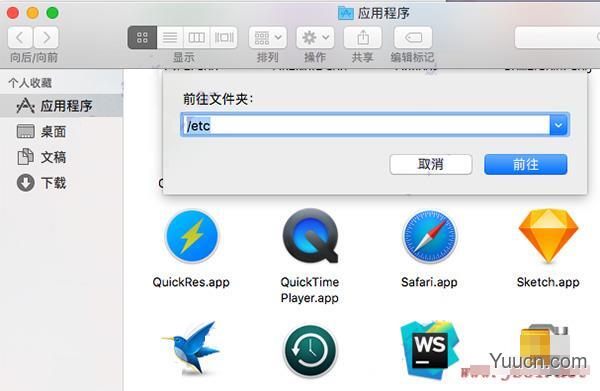Select 应用程序 in the sidebar

click(x=61, y=106)
